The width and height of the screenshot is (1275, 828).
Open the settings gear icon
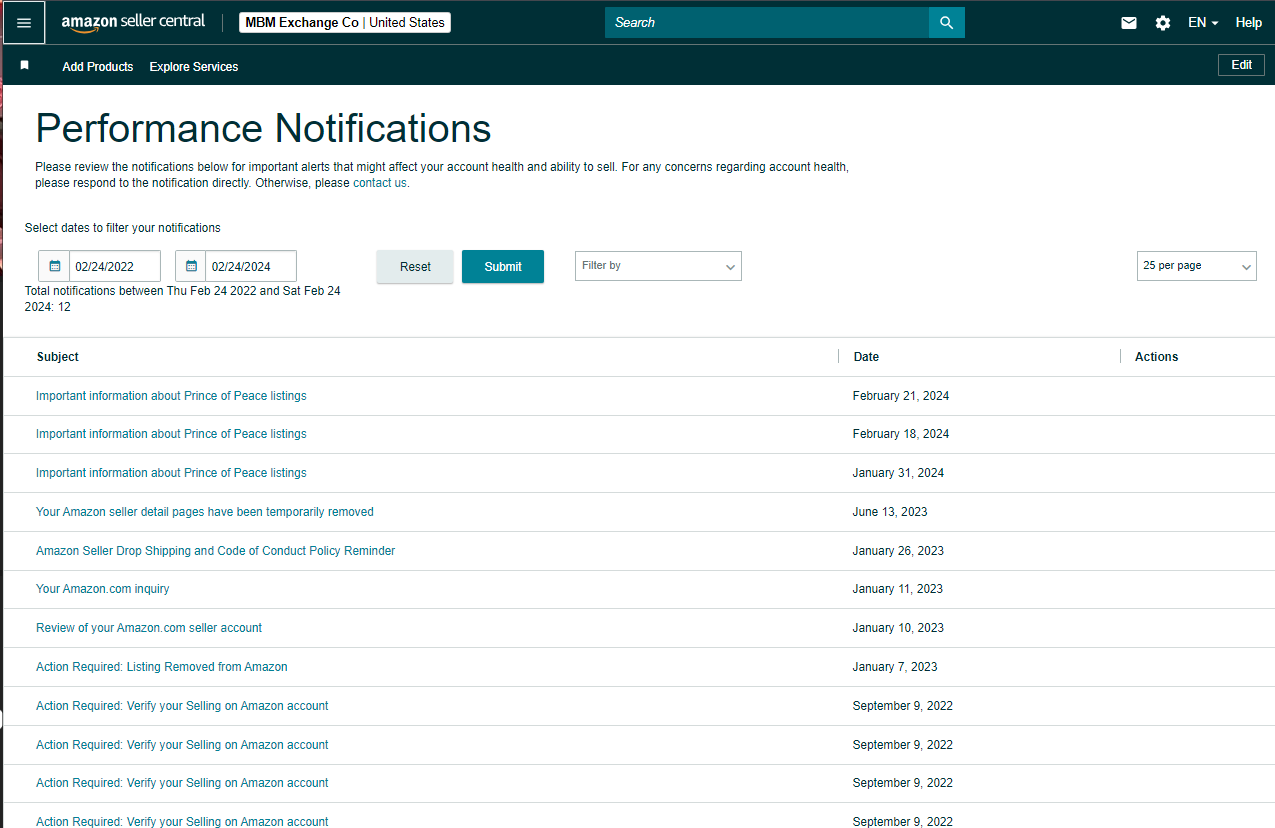click(1163, 23)
